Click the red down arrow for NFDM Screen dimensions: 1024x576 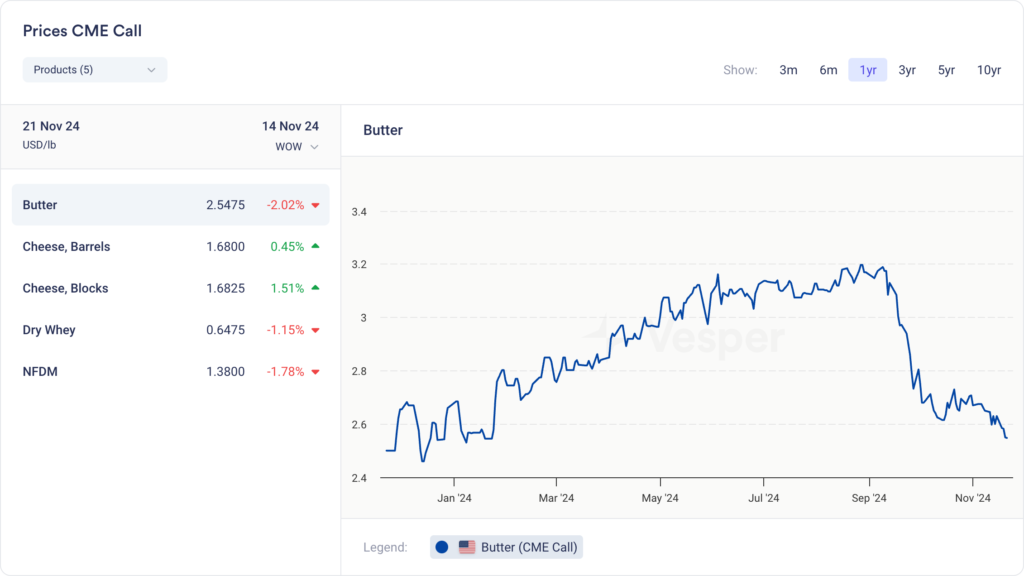point(315,372)
